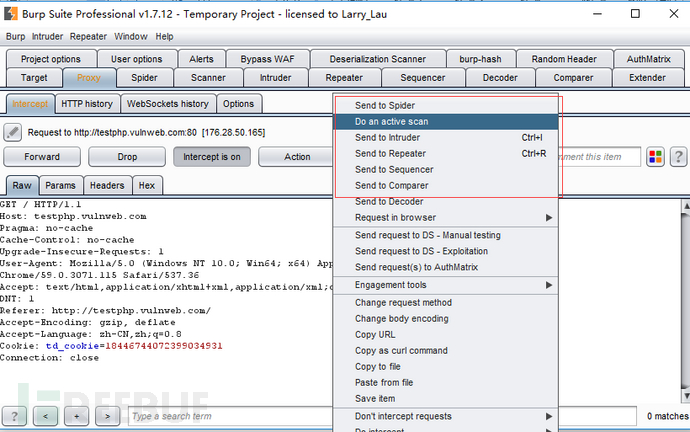Open the Deserialization Scanner tab

(378, 59)
